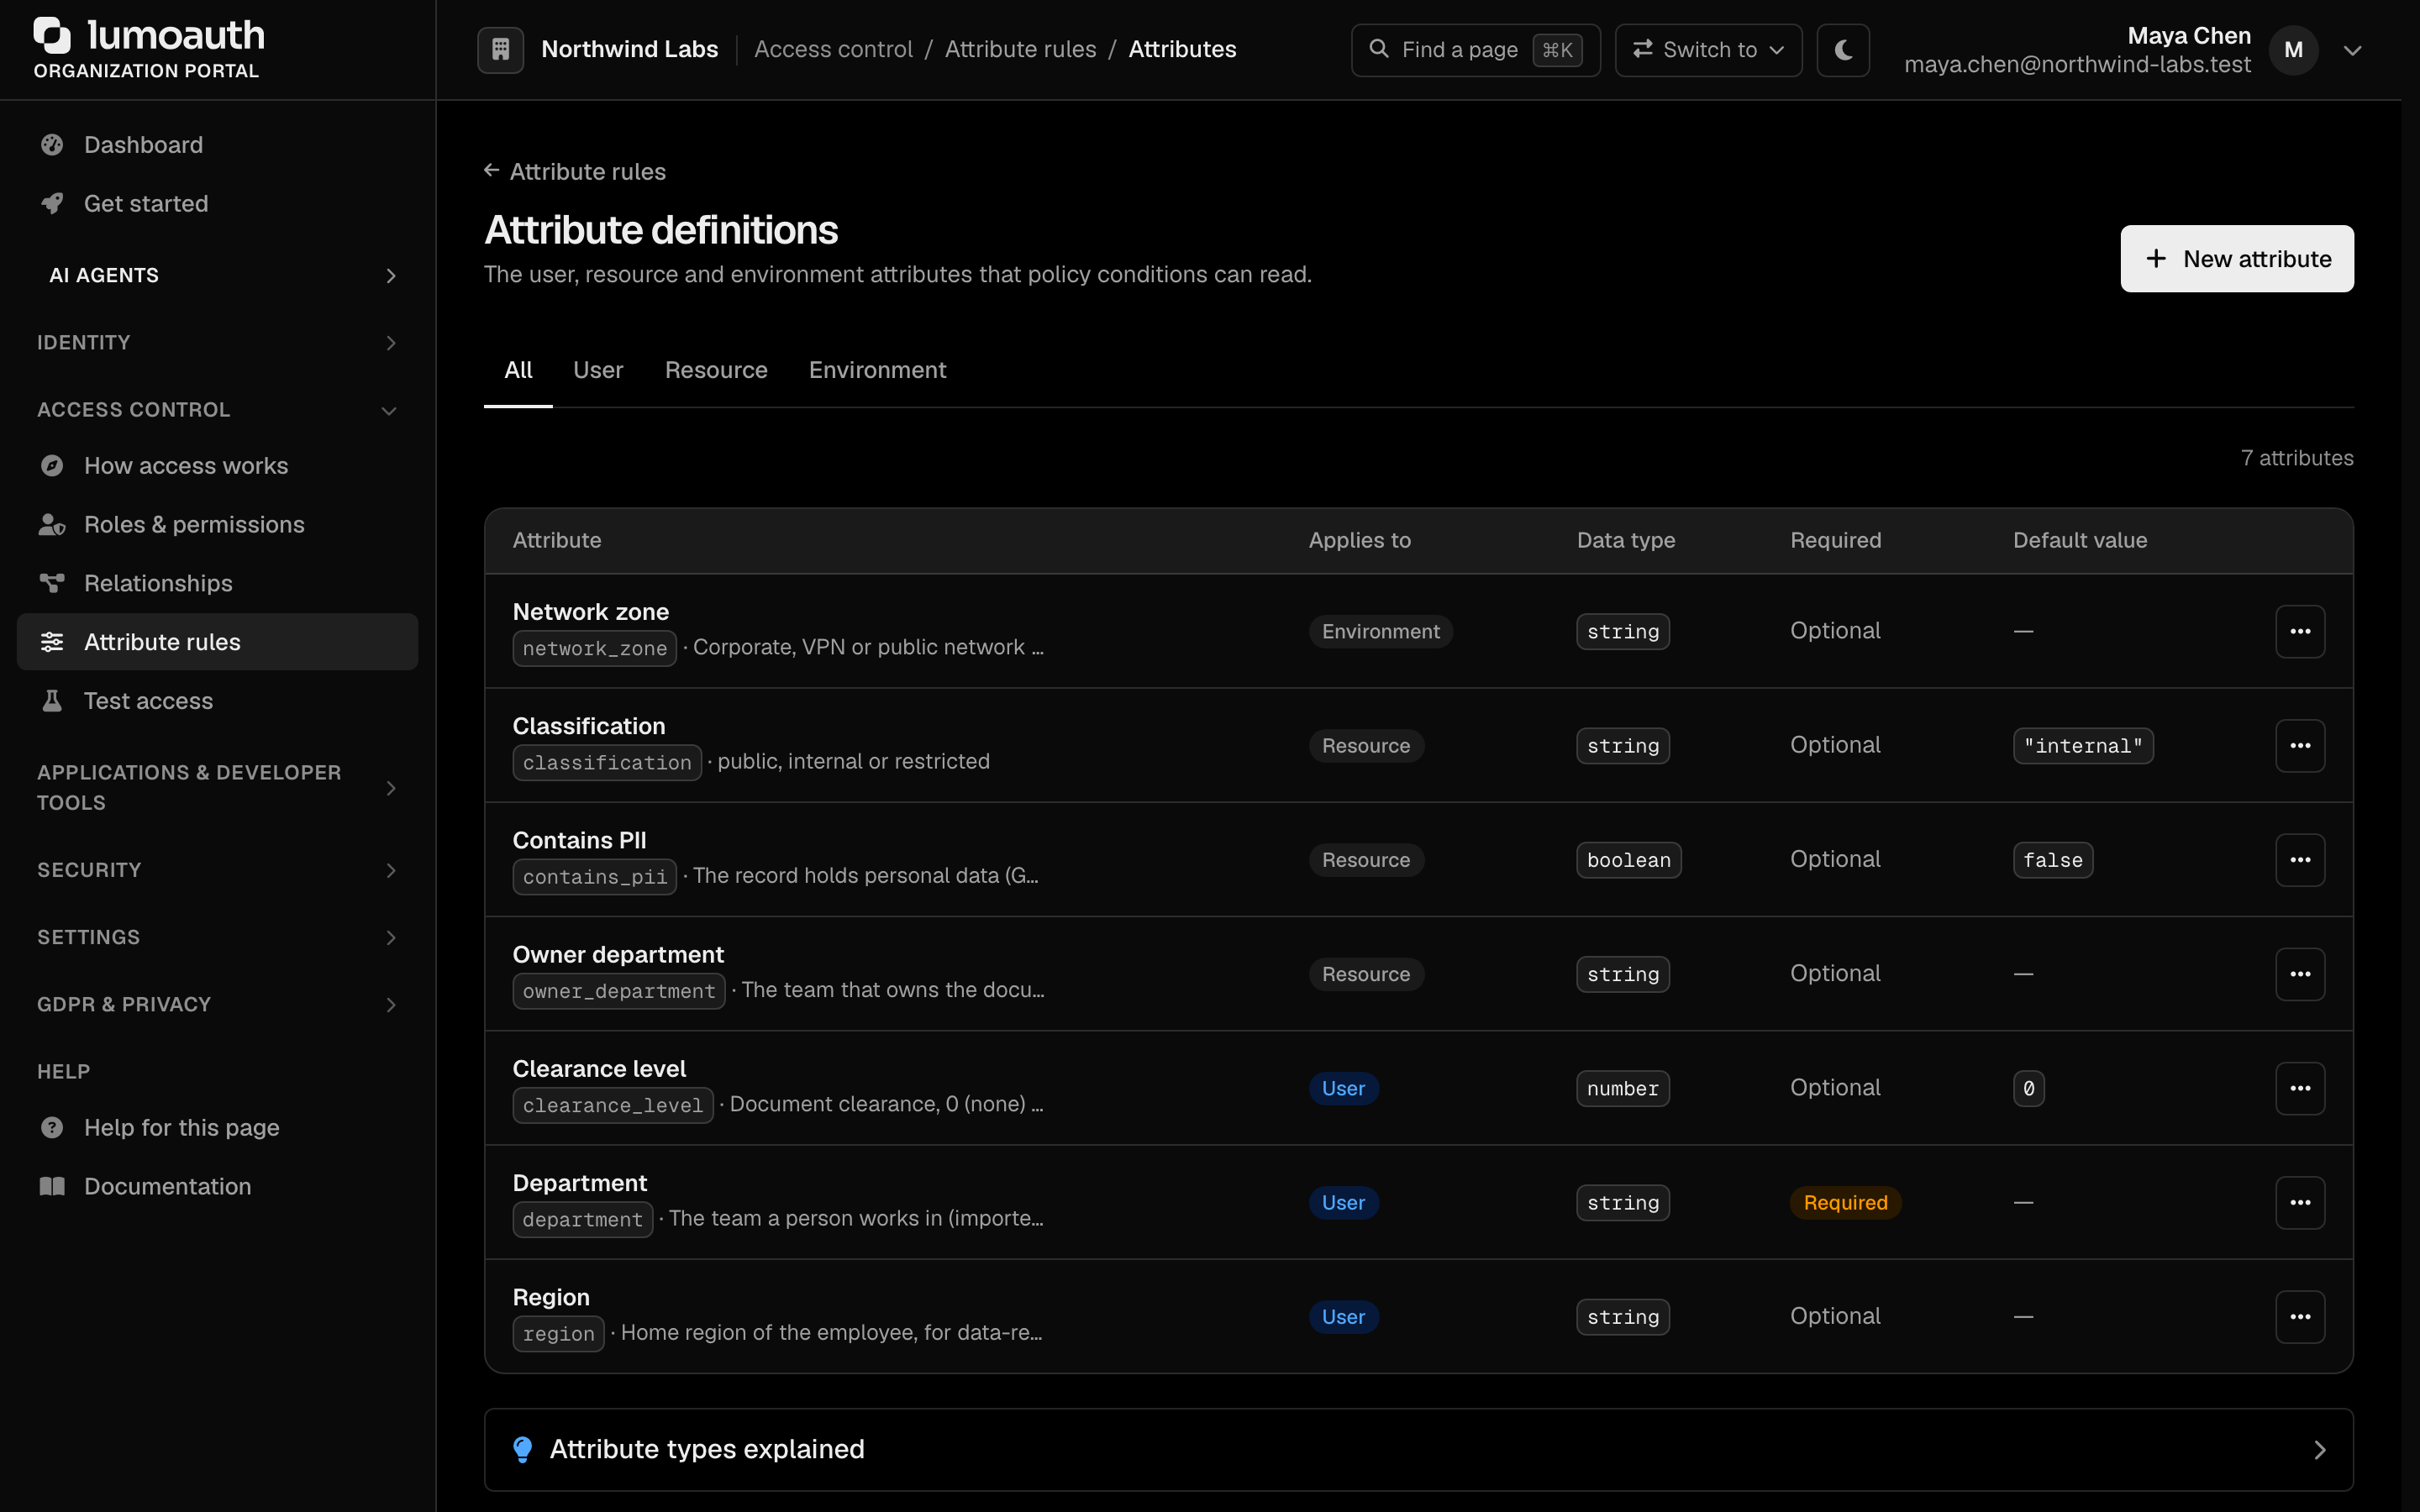
Task: Click the network_zone key chip
Action: point(594,648)
